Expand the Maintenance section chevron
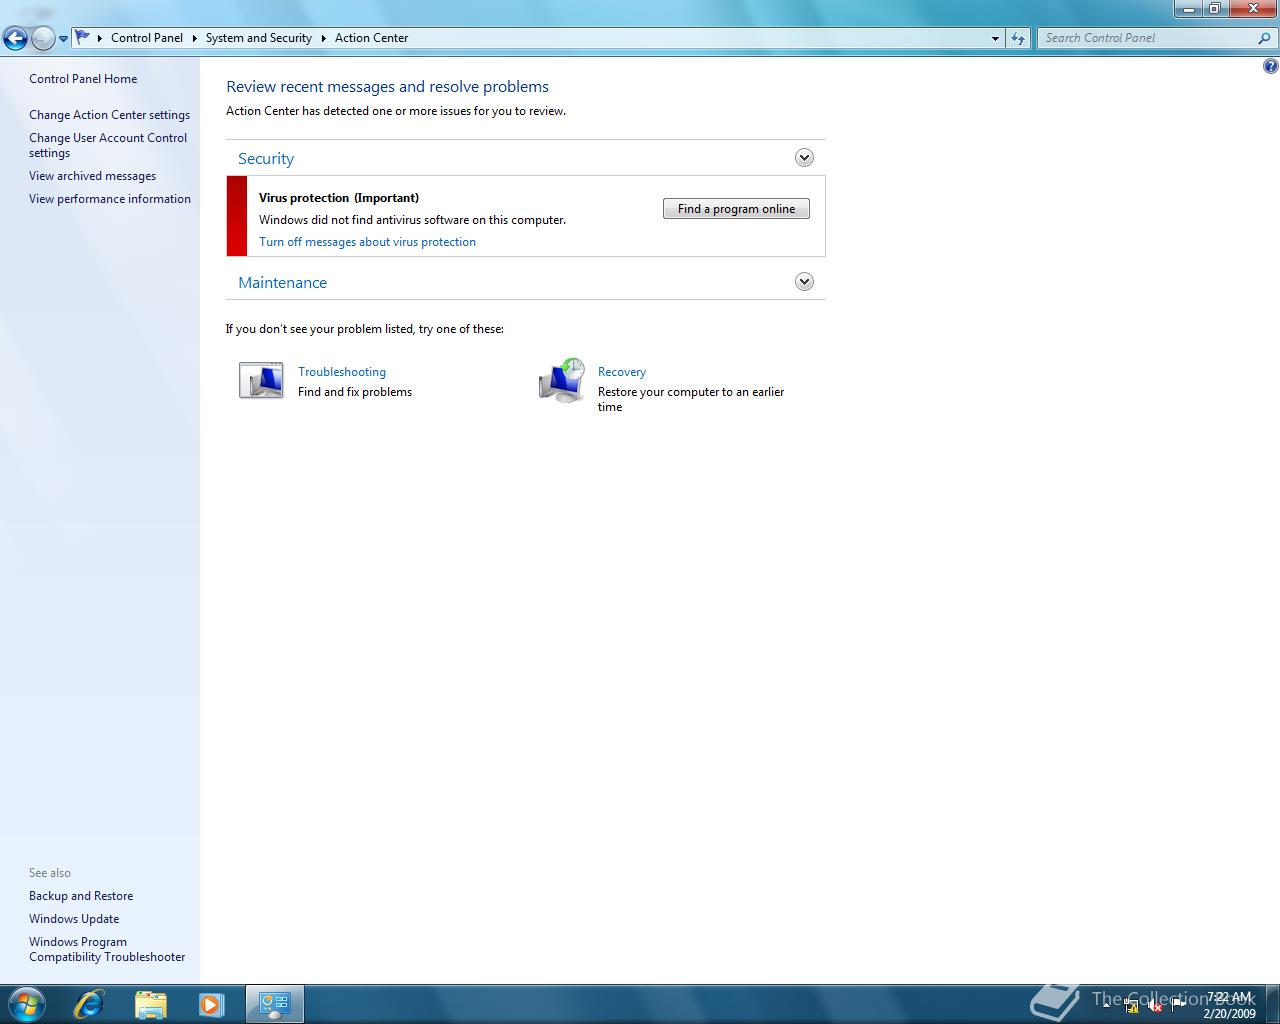The width and height of the screenshot is (1280, 1024). pos(804,282)
